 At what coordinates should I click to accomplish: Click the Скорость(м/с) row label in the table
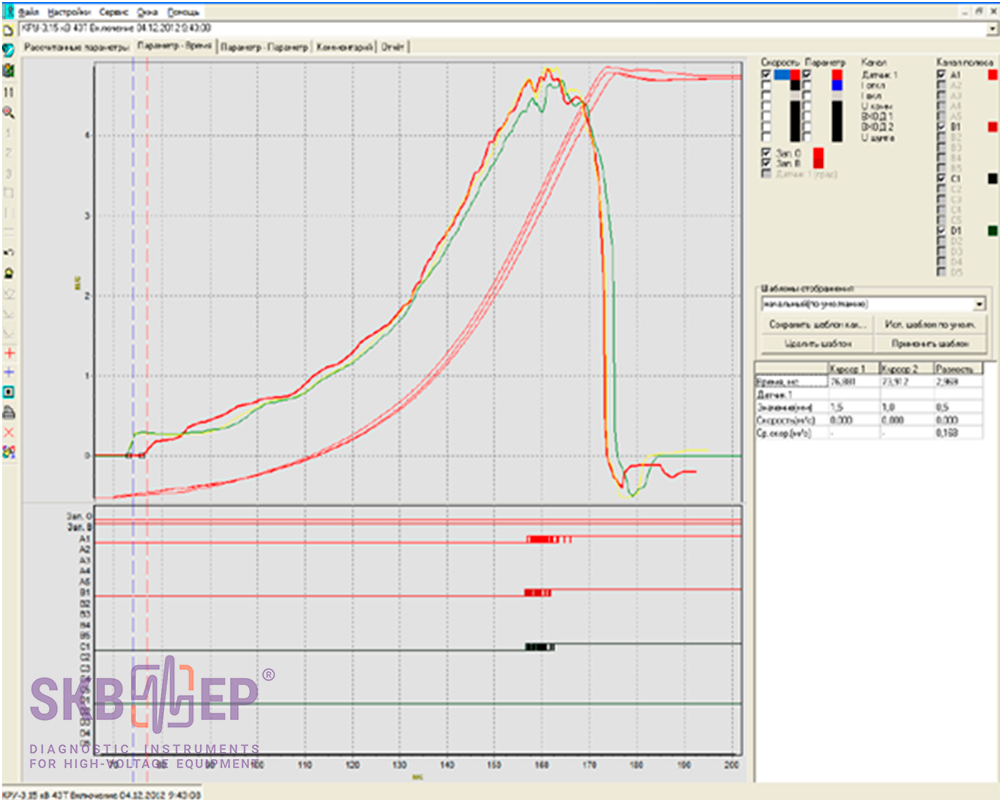pyautogui.click(x=791, y=420)
